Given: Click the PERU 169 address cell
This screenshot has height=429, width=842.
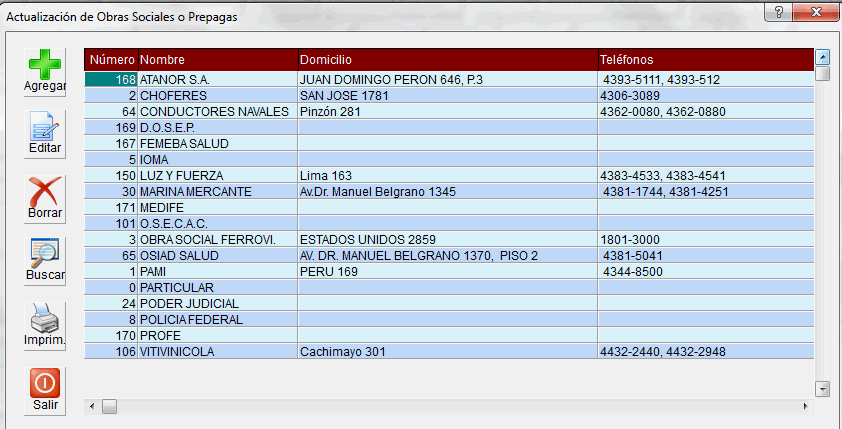Looking at the screenshot, I should 448,272.
